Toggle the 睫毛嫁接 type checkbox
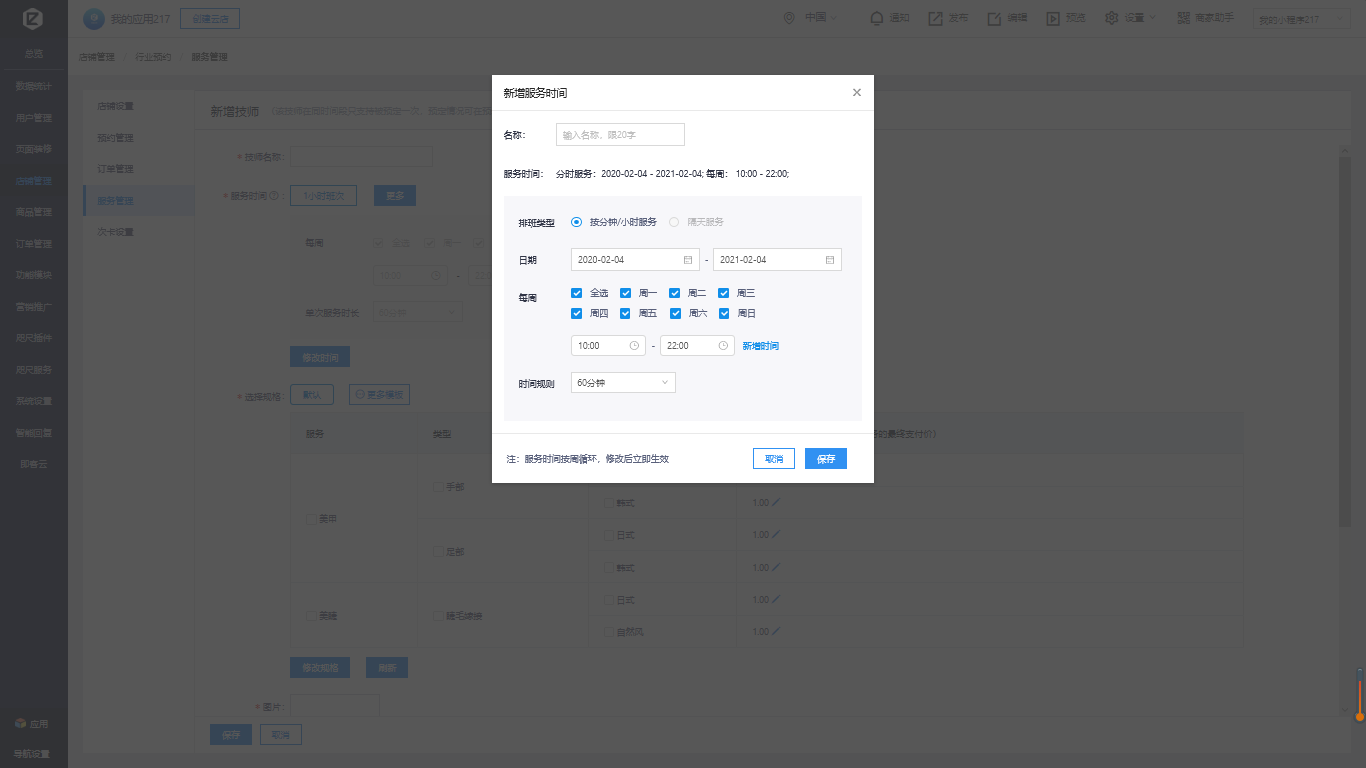Image resolution: width=1366 pixels, height=768 pixels. coord(438,616)
